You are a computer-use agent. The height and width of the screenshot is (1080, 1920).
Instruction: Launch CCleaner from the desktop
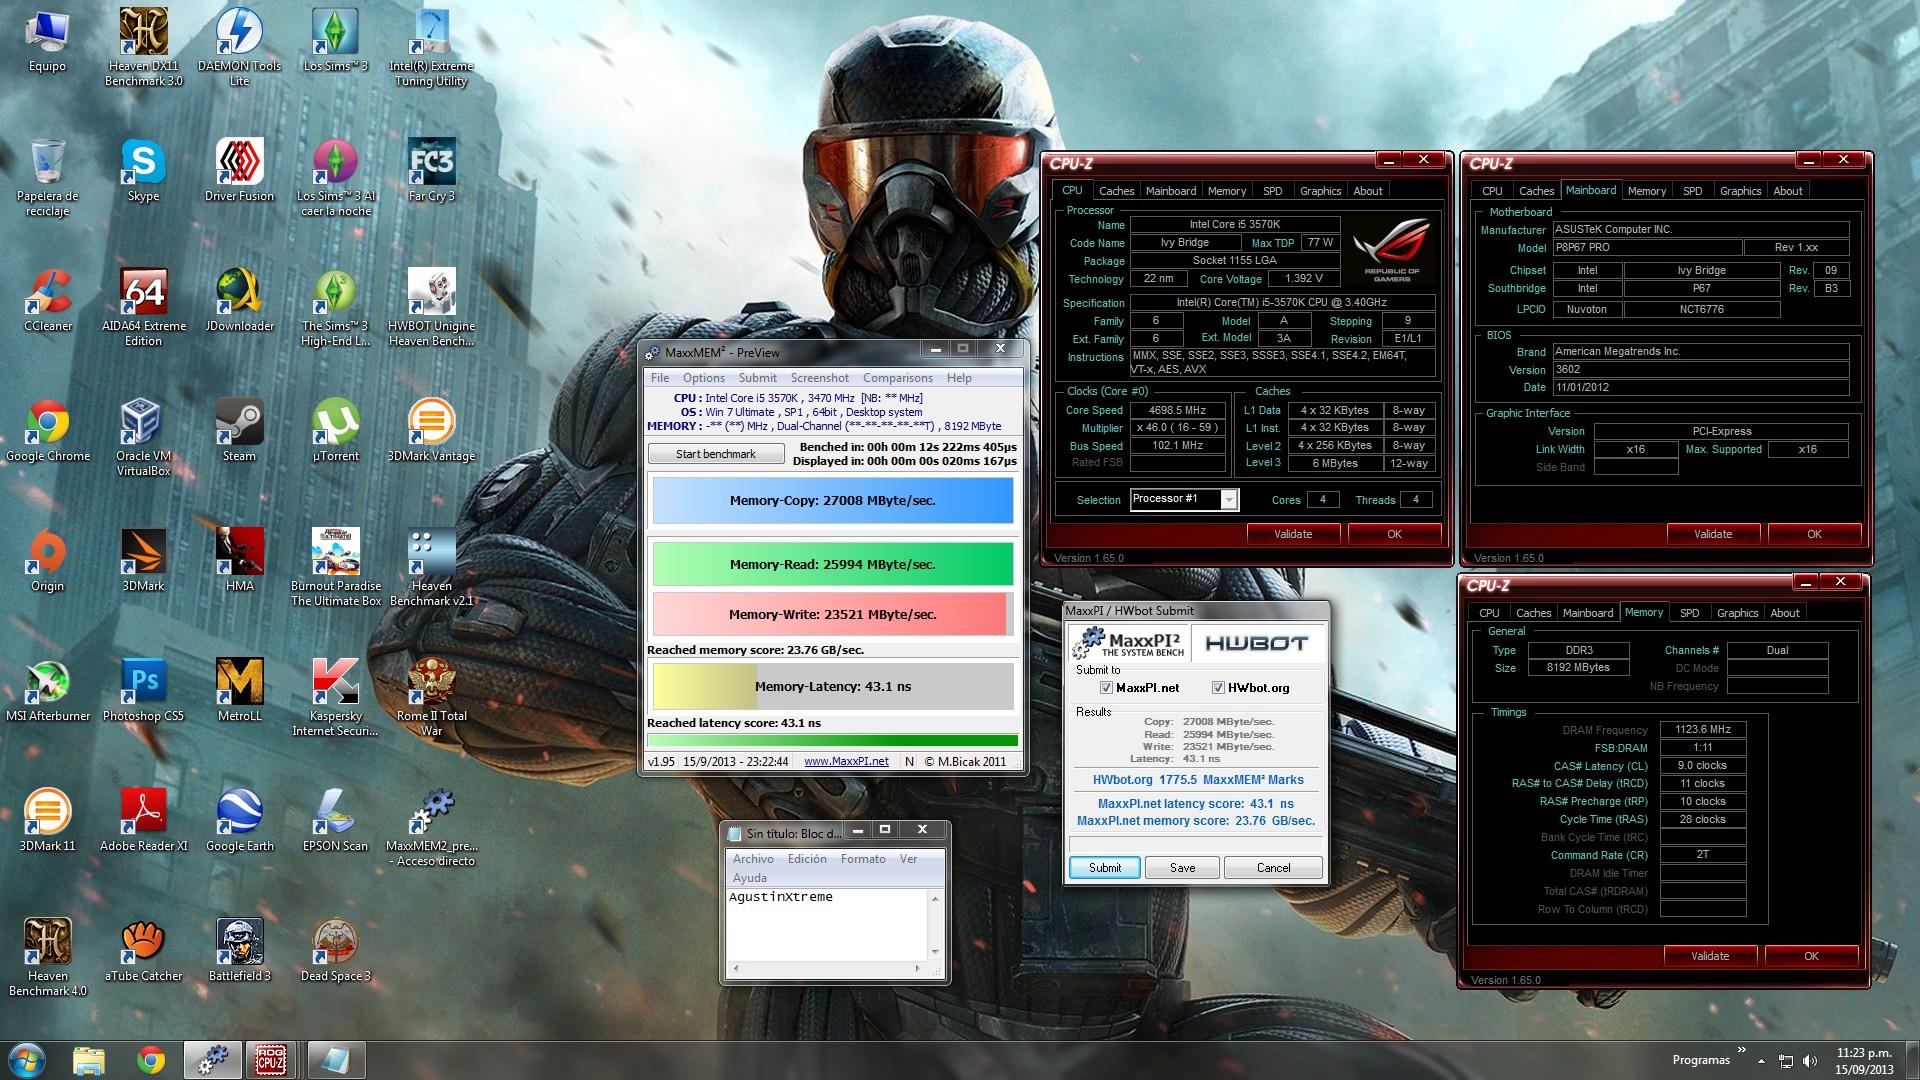coord(48,301)
